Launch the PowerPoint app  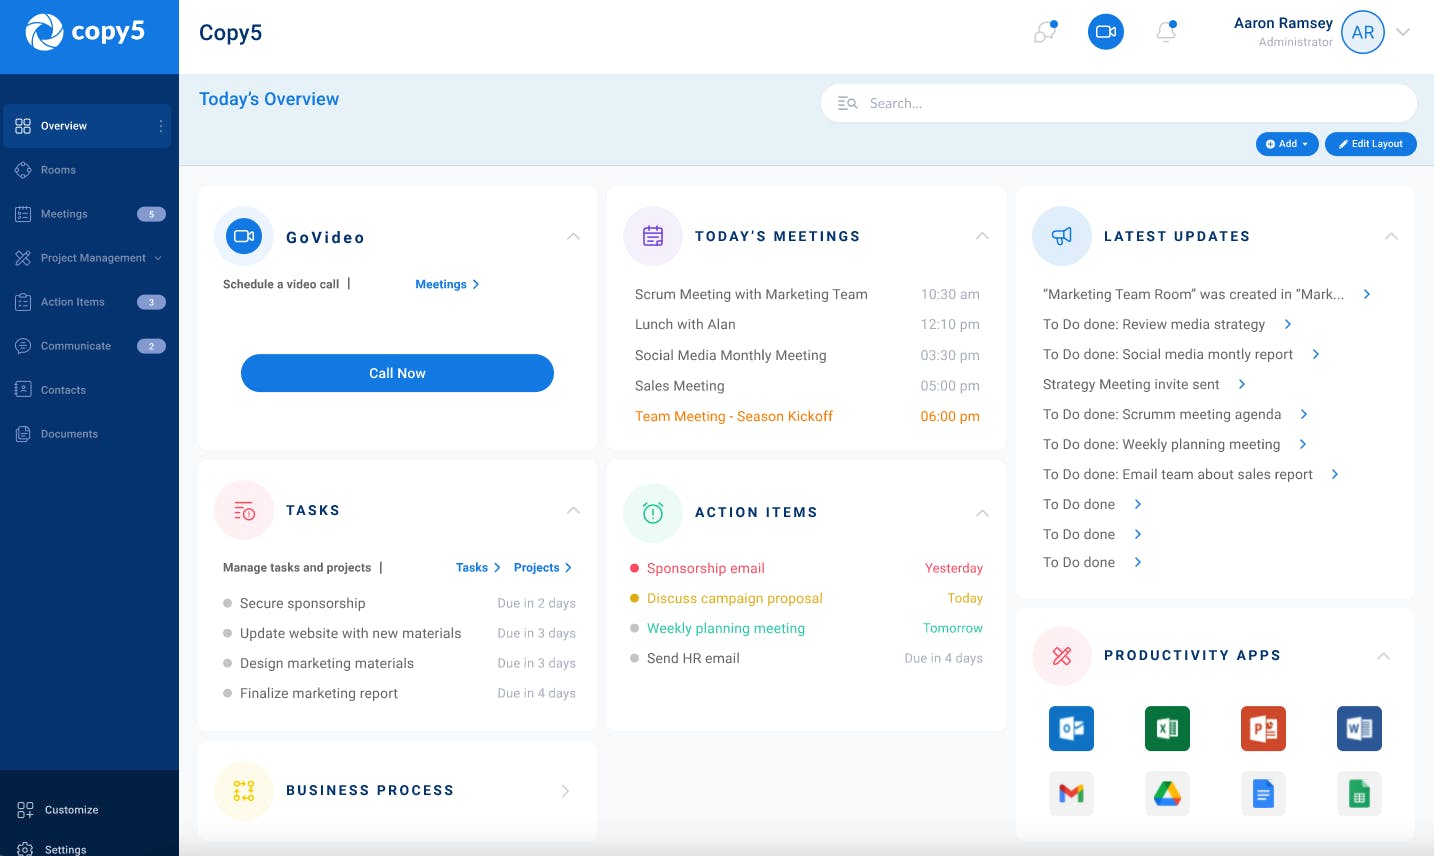coord(1263,729)
